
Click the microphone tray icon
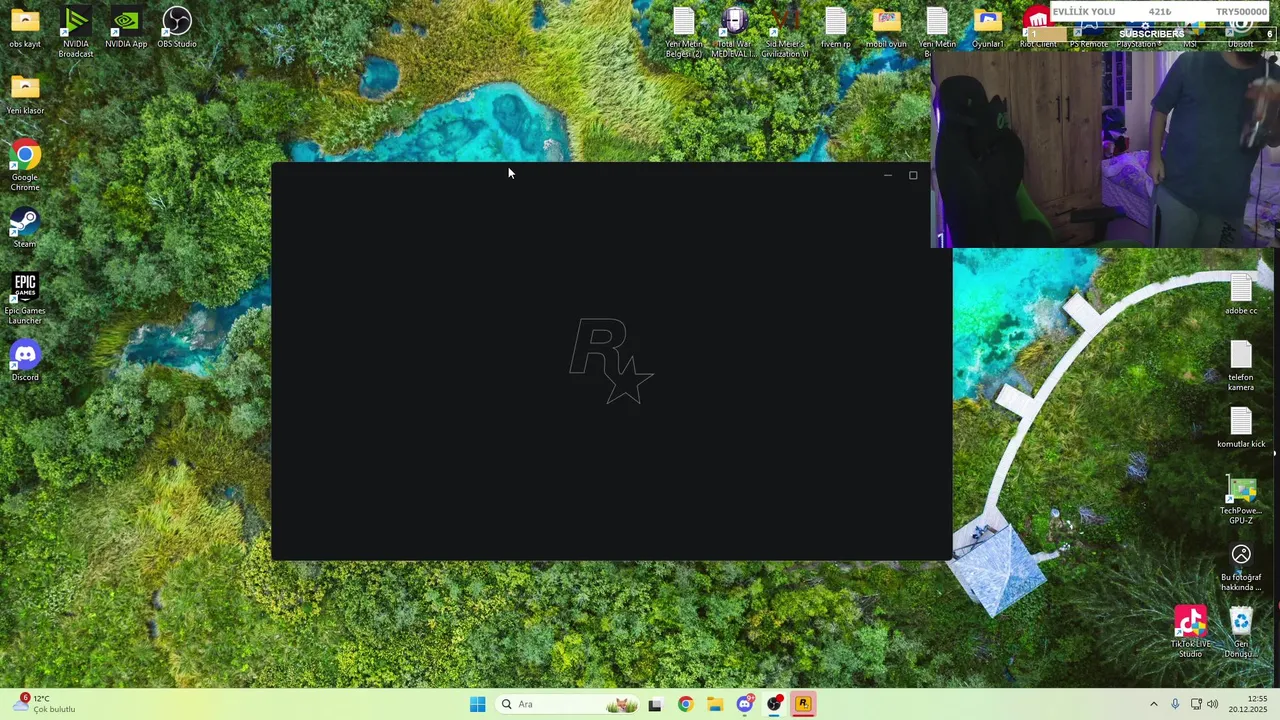[1175, 704]
